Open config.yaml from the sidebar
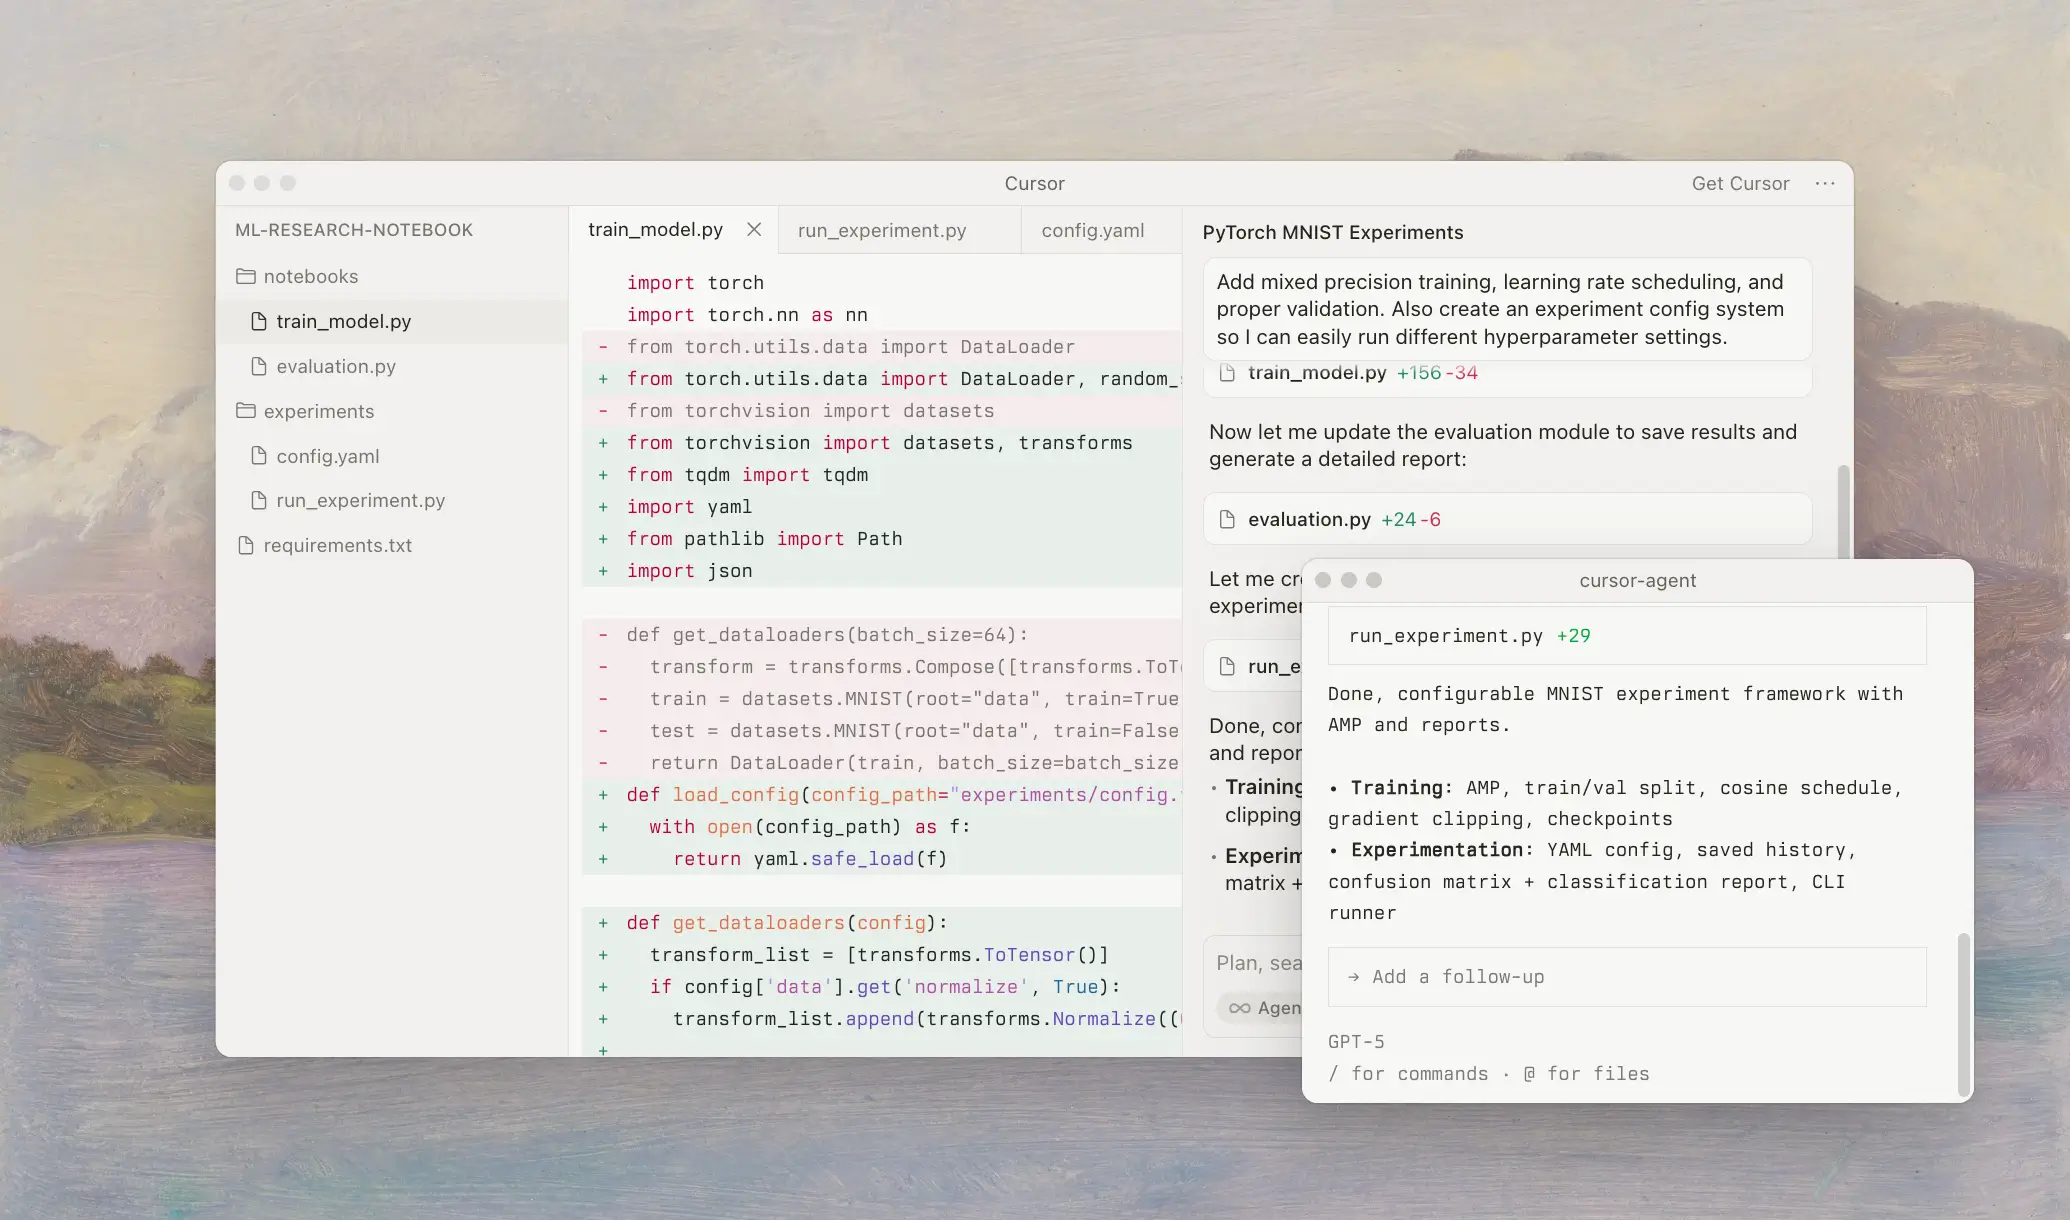Viewport: 2070px width, 1220px height. pos(325,456)
